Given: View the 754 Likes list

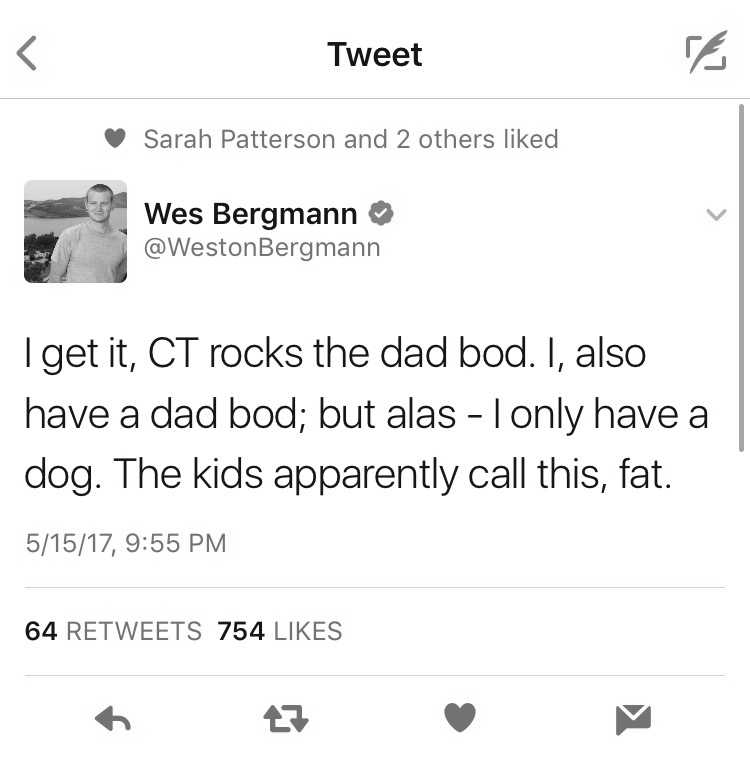Looking at the screenshot, I should (280, 631).
